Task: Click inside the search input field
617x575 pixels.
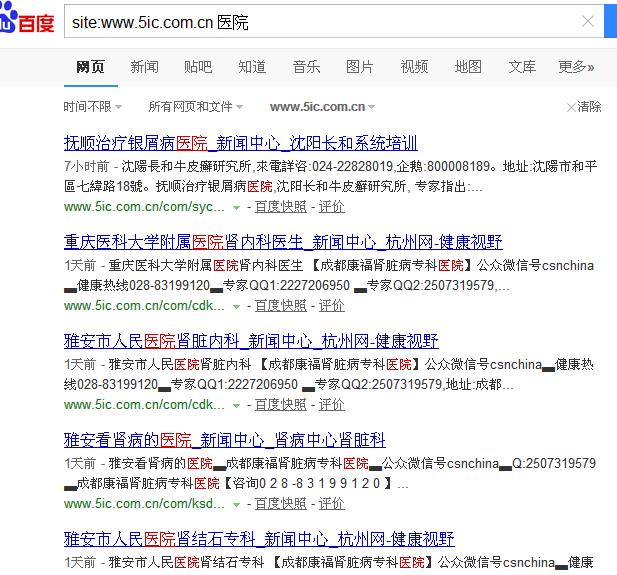Action: tap(320, 21)
